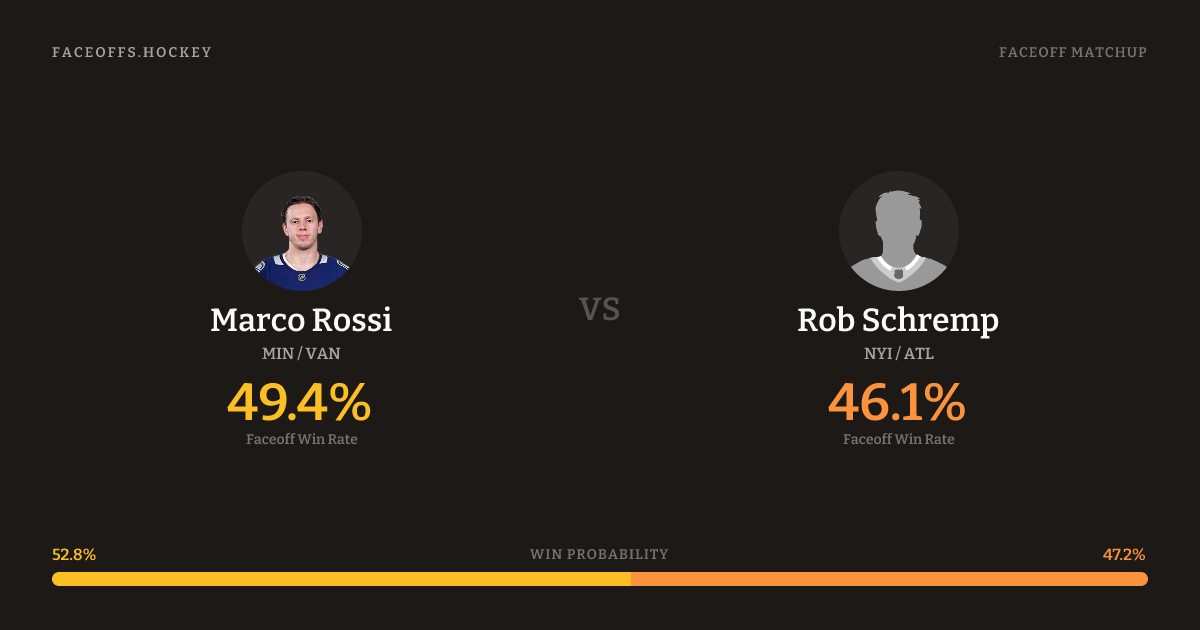Click the boundary between yellow and orange bar segments

pos(631,579)
